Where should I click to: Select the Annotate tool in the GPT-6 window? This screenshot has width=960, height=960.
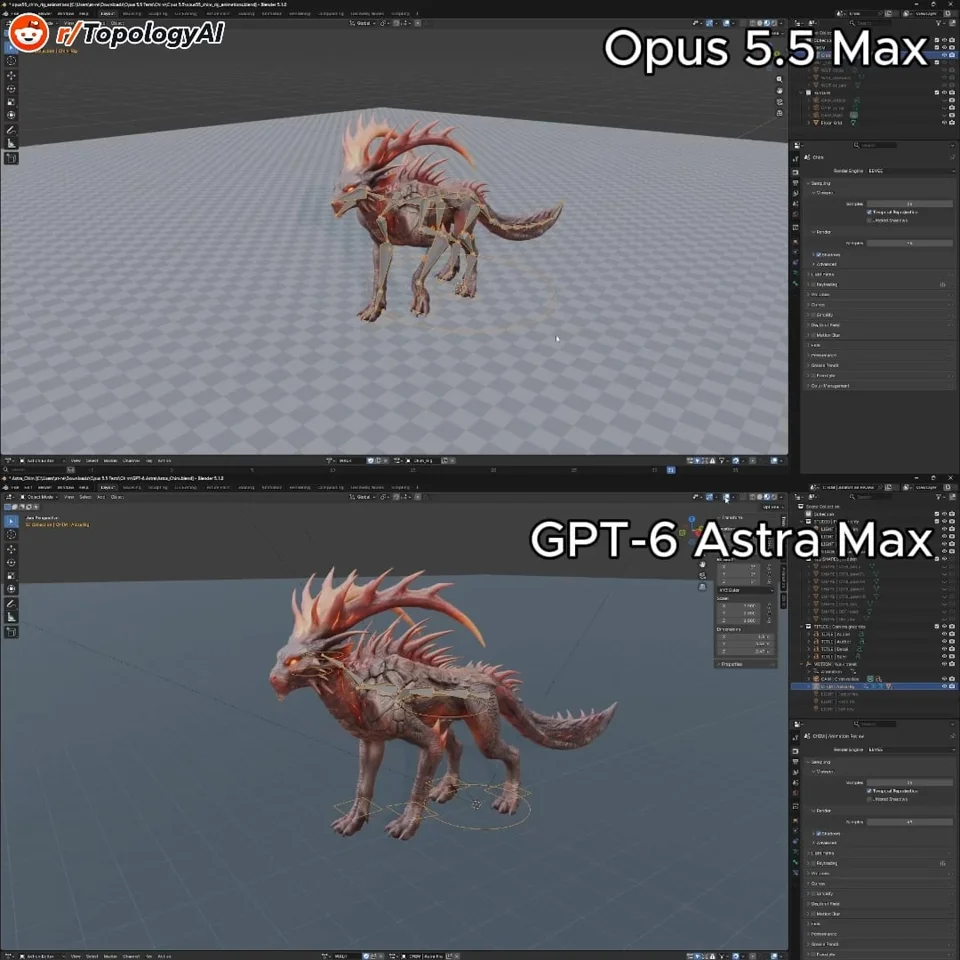click(11, 604)
